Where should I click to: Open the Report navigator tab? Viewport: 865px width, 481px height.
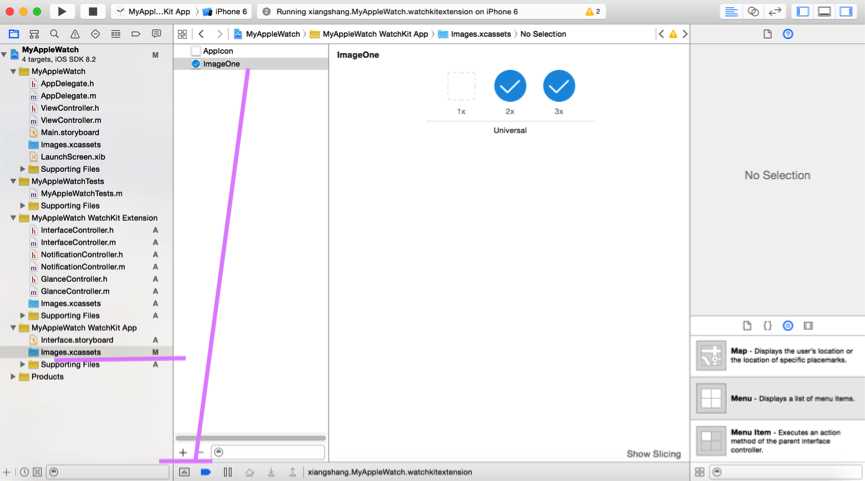click(156, 34)
